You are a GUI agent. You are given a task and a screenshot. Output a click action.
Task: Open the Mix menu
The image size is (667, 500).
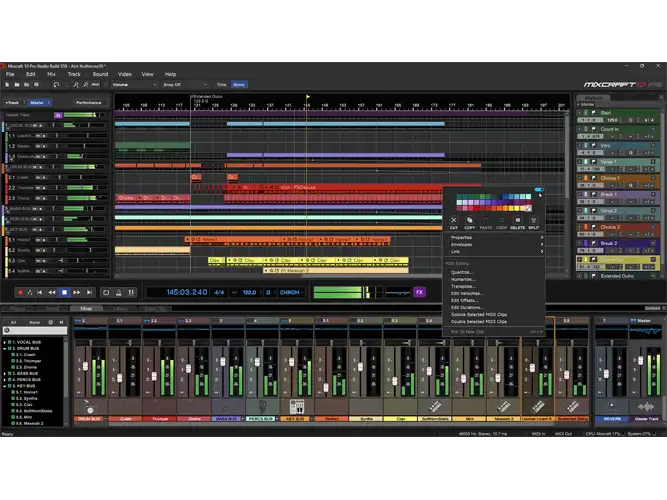pos(51,74)
